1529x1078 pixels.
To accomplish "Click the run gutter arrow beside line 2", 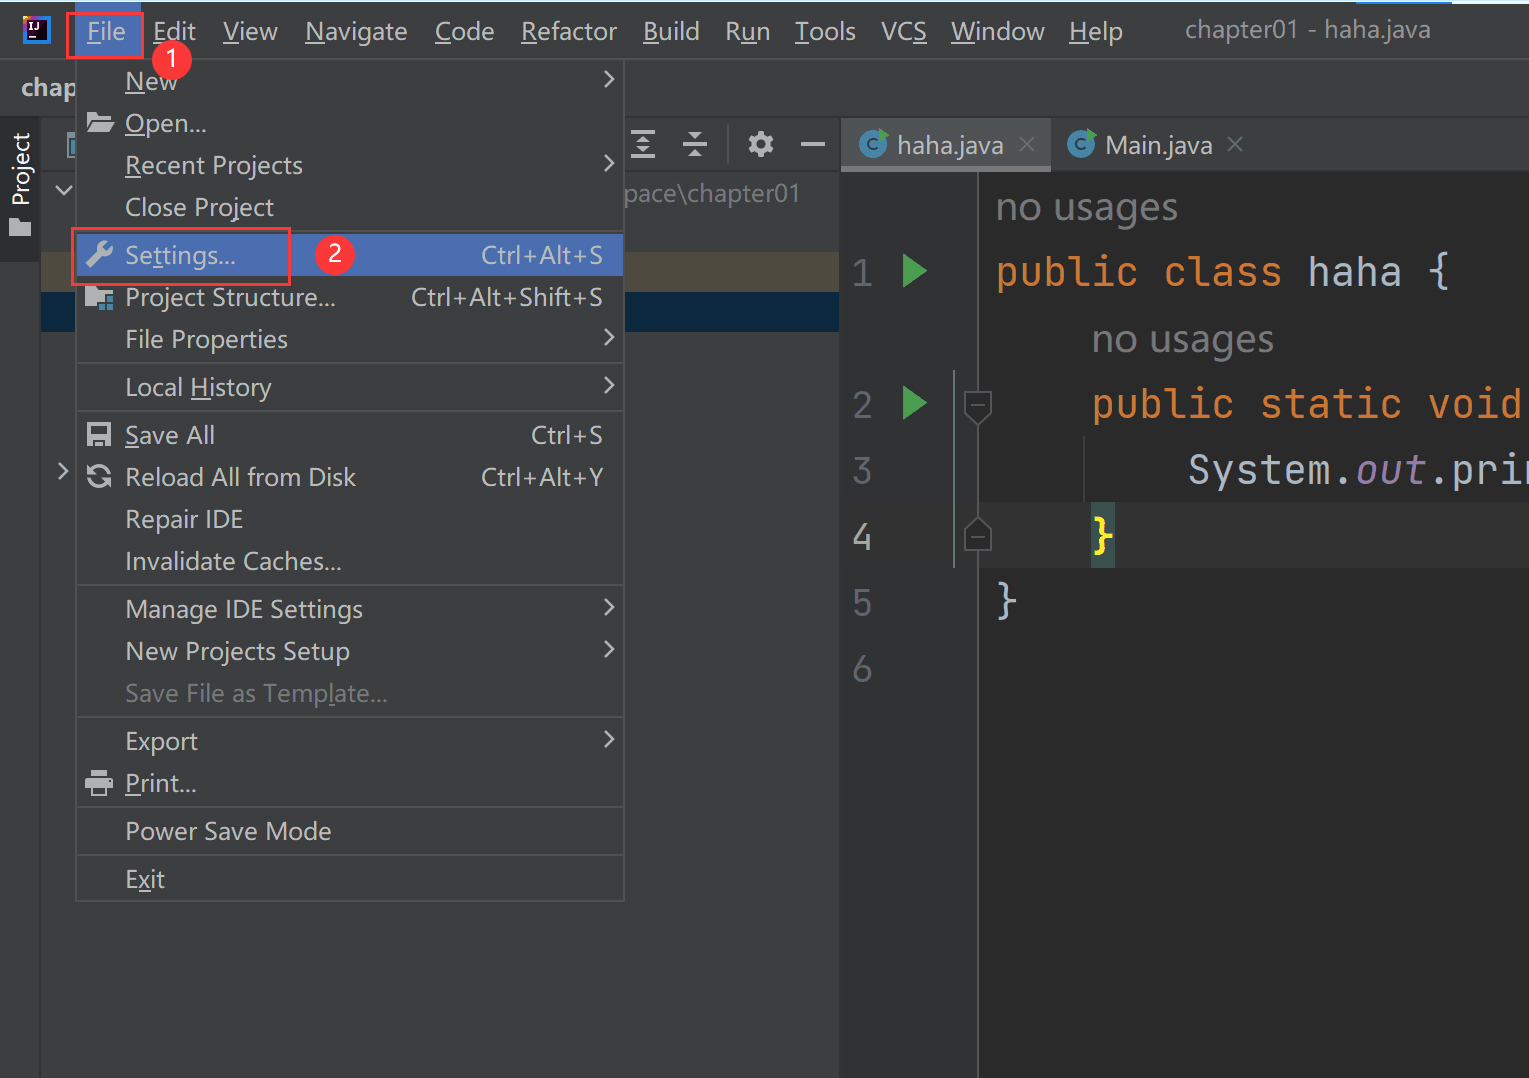I will tap(914, 403).
